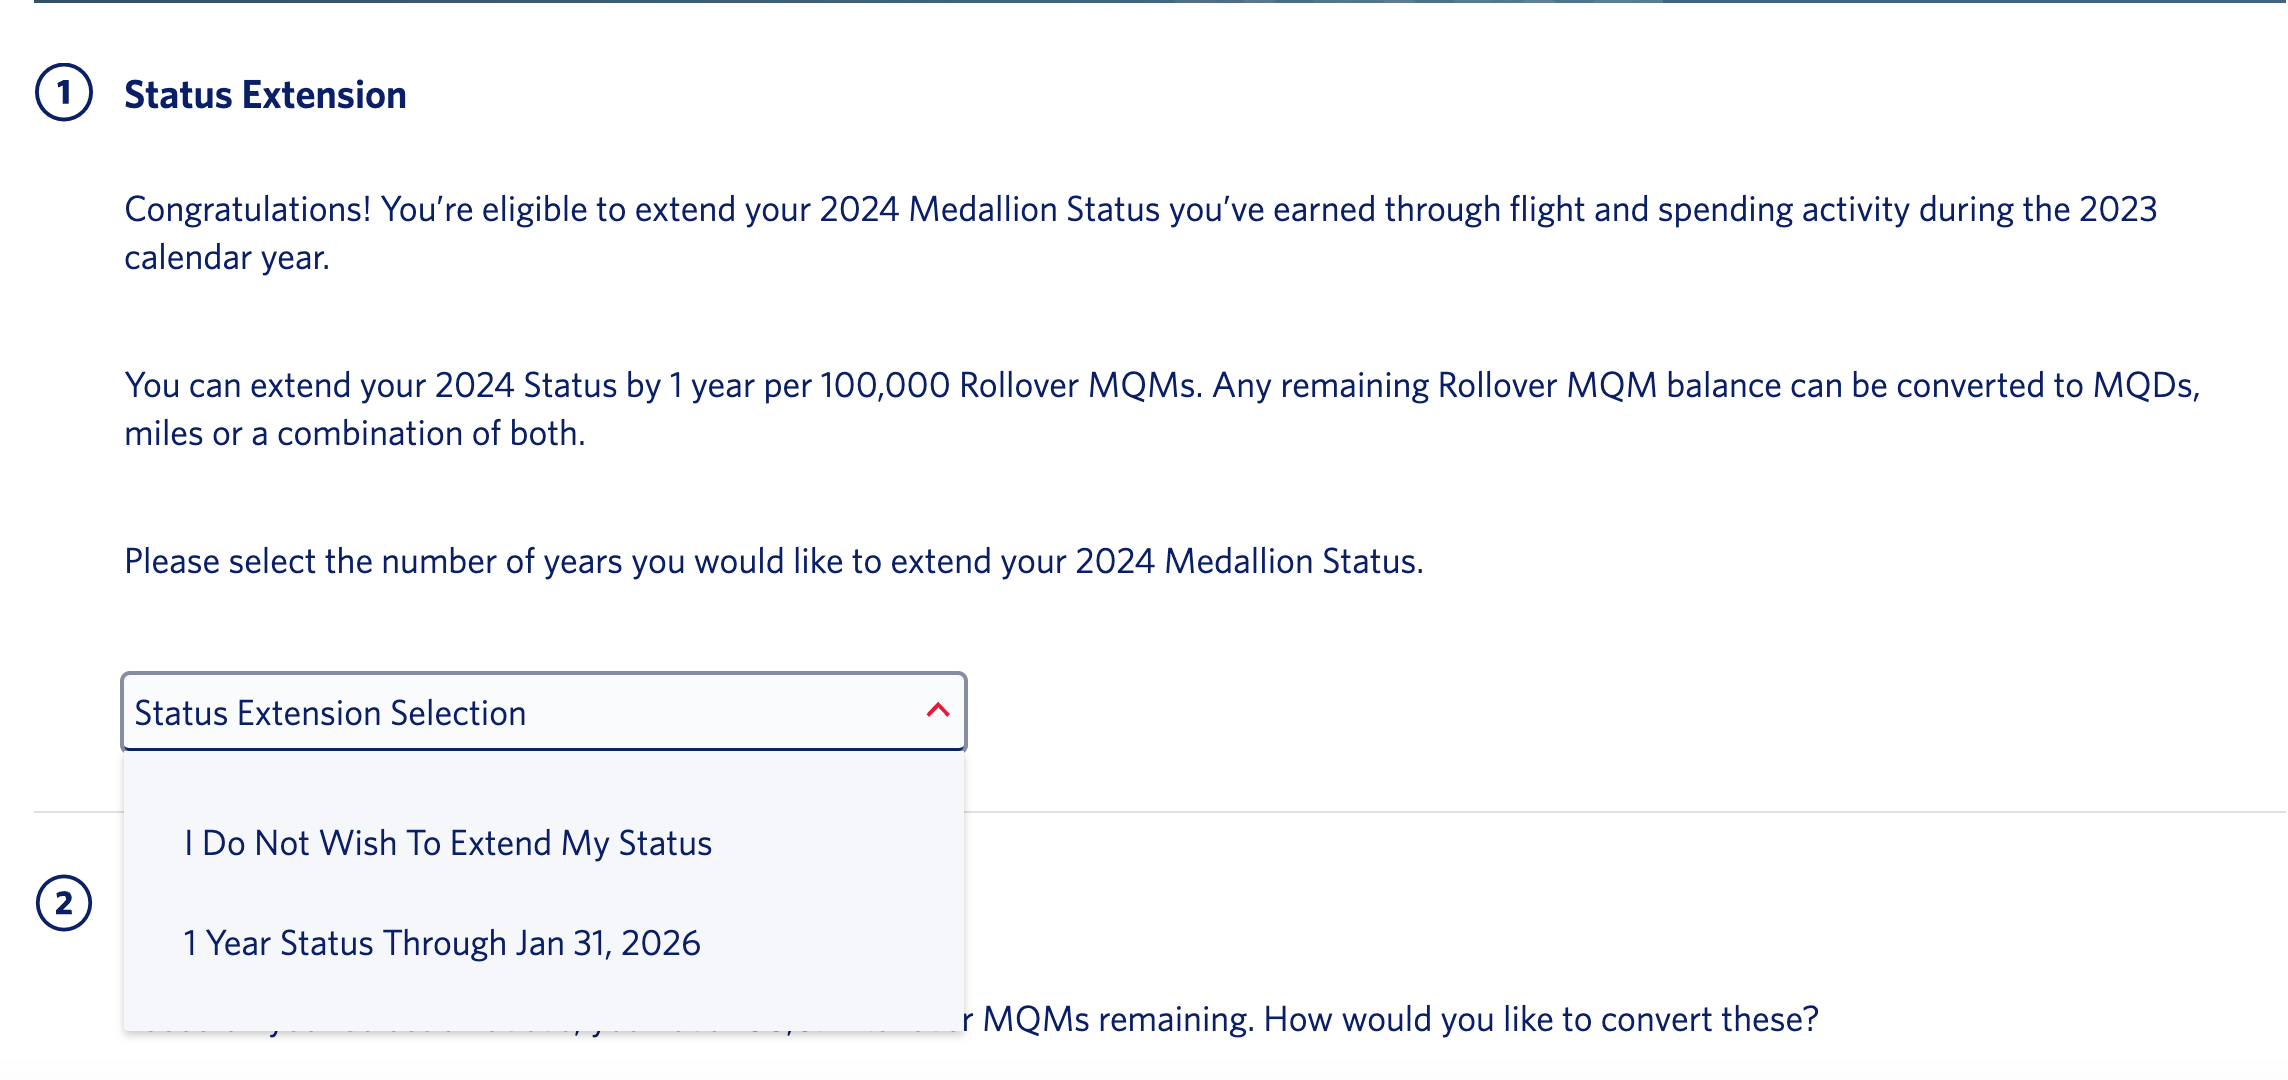Click the 'Status Extension' section heading
This screenshot has height=1080, width=2288.
click(266, 93)
